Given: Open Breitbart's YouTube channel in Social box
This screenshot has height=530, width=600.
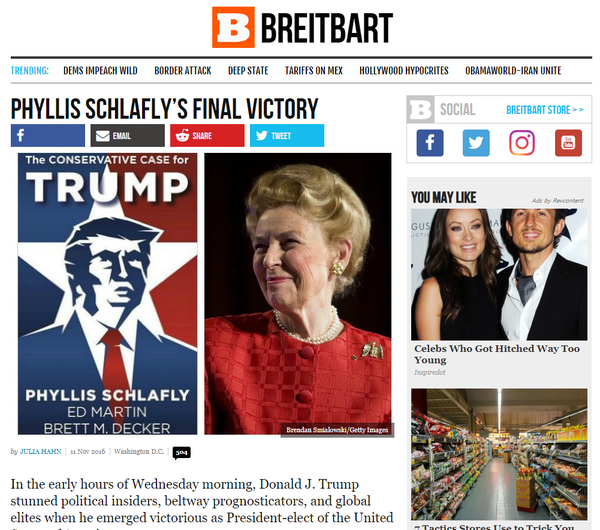Looking at the screenshot, I should point(568,143).
